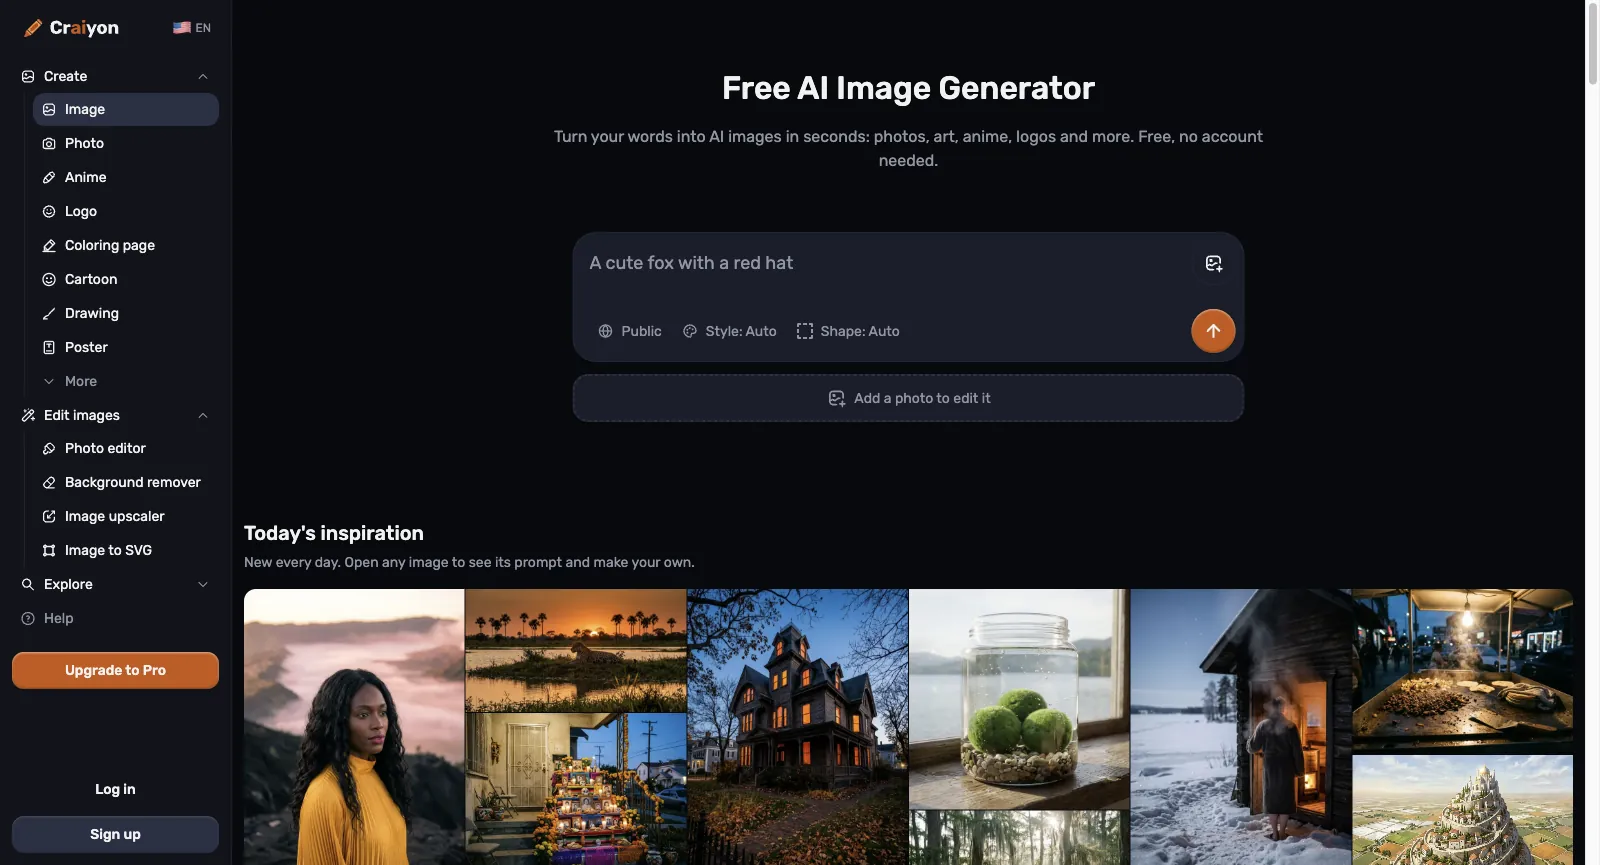This screenshot has width=1600, height=865.
Task: Click the Cartoon smiley icon
Action: pyautogui.click(x=49, y=280)
